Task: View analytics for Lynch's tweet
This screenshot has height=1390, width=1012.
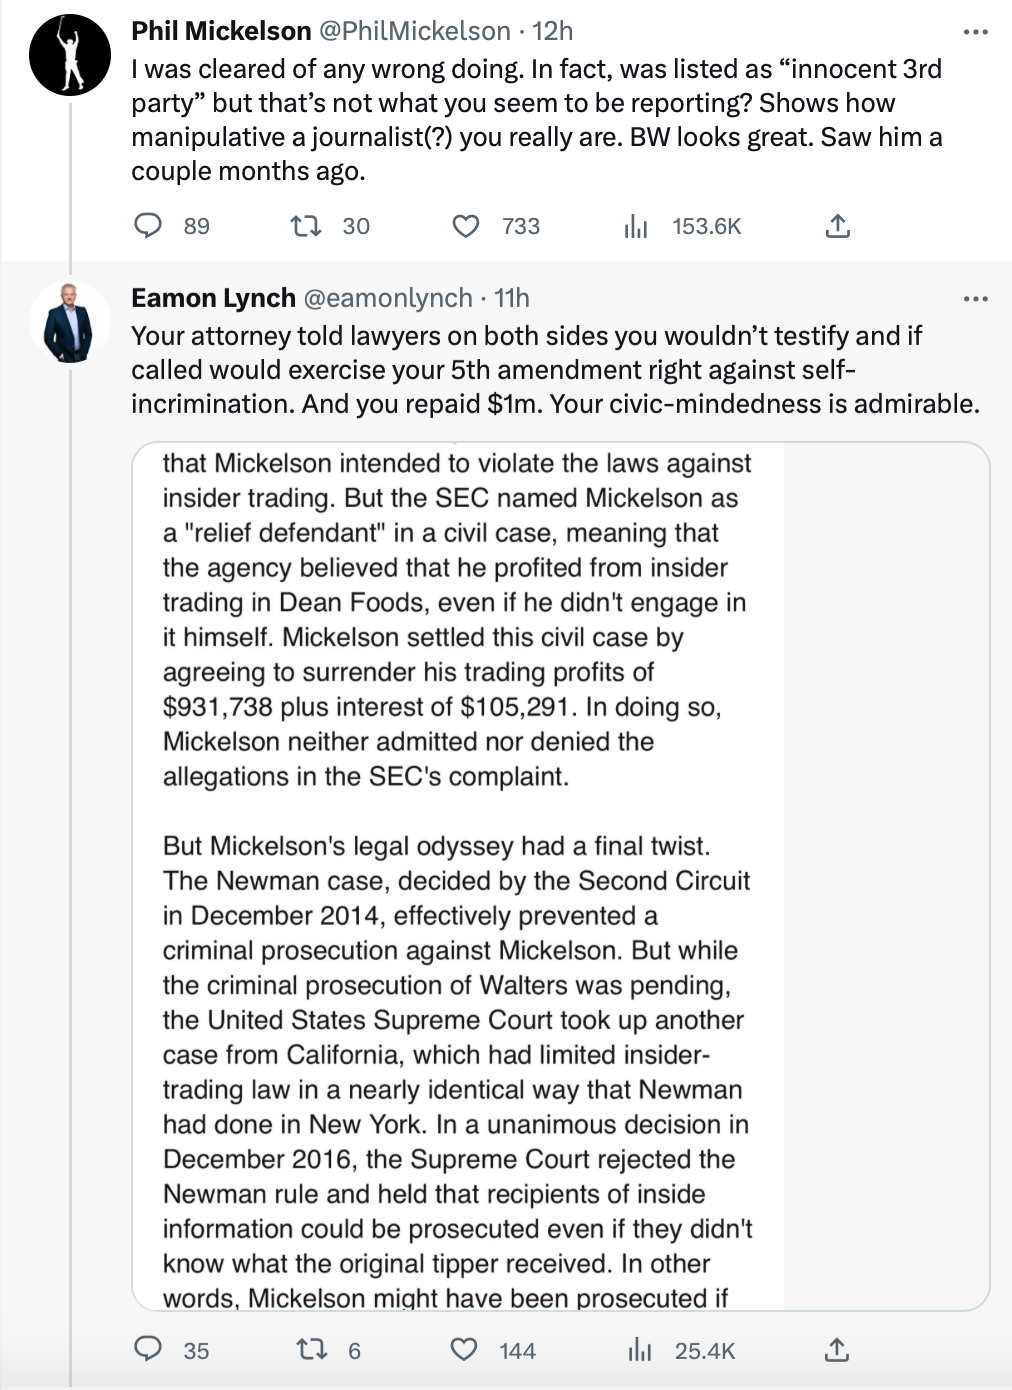Action: 639,1350
